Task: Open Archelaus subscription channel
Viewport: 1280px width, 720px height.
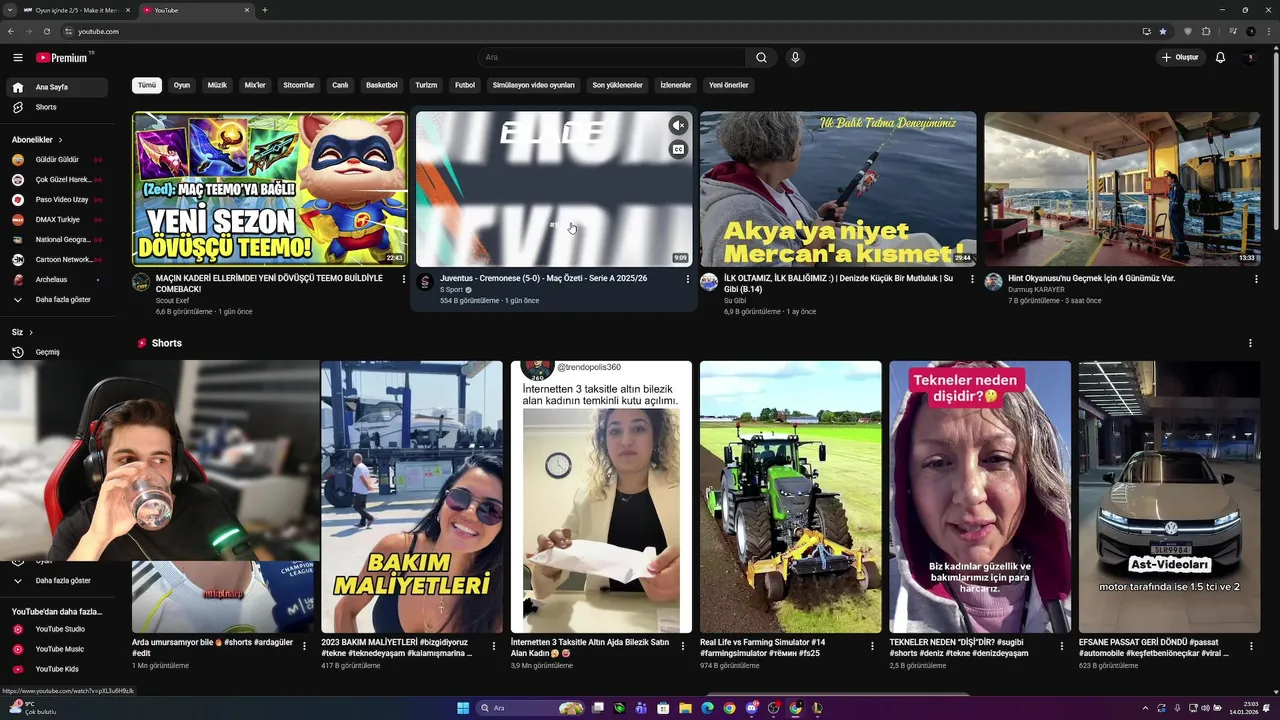Action: coord(55,280)
